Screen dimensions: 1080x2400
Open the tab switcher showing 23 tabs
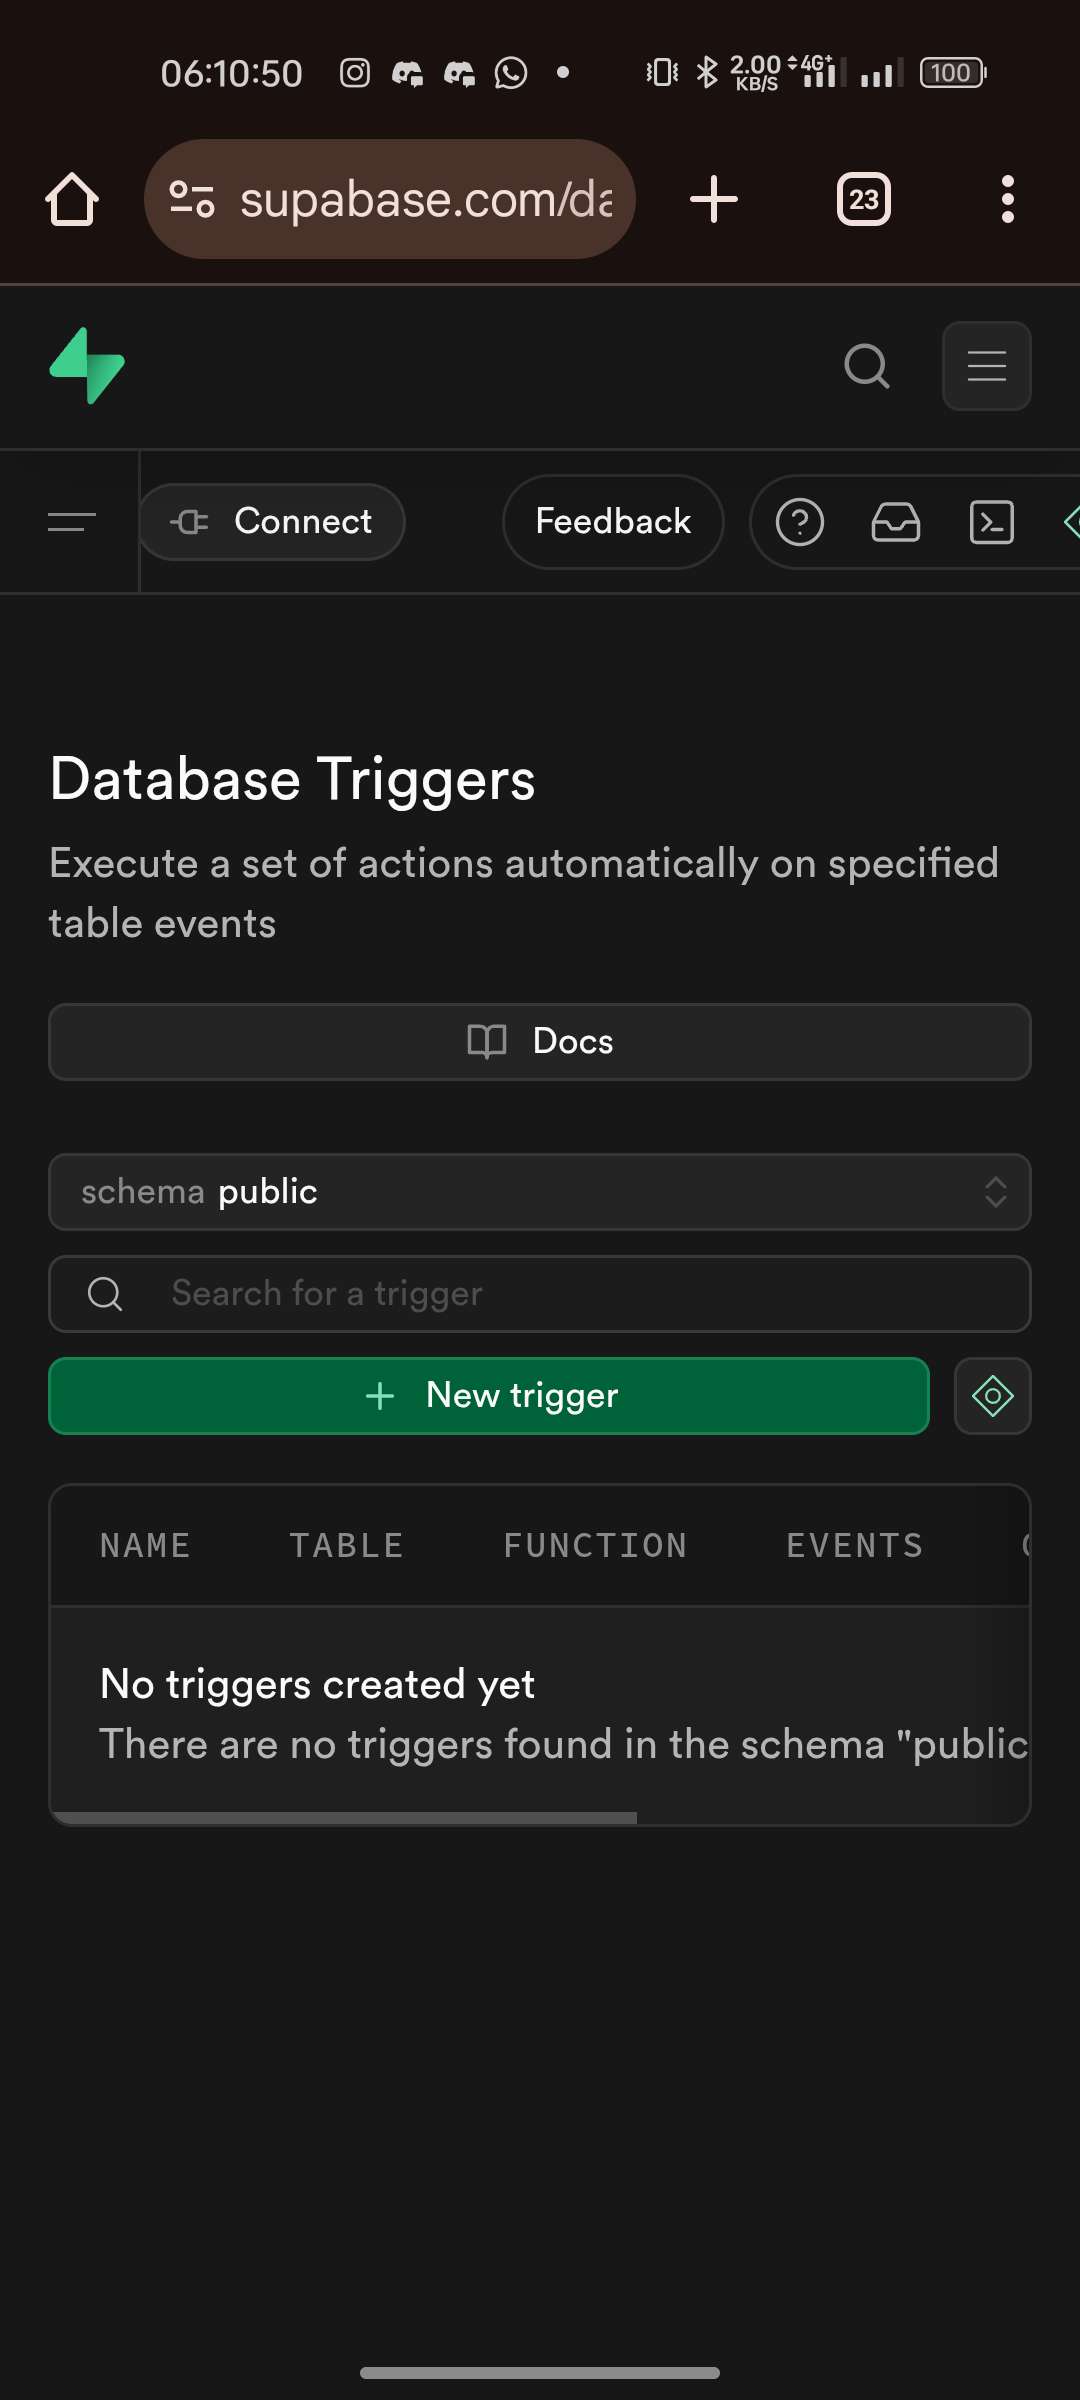click(x=864, y=199)
